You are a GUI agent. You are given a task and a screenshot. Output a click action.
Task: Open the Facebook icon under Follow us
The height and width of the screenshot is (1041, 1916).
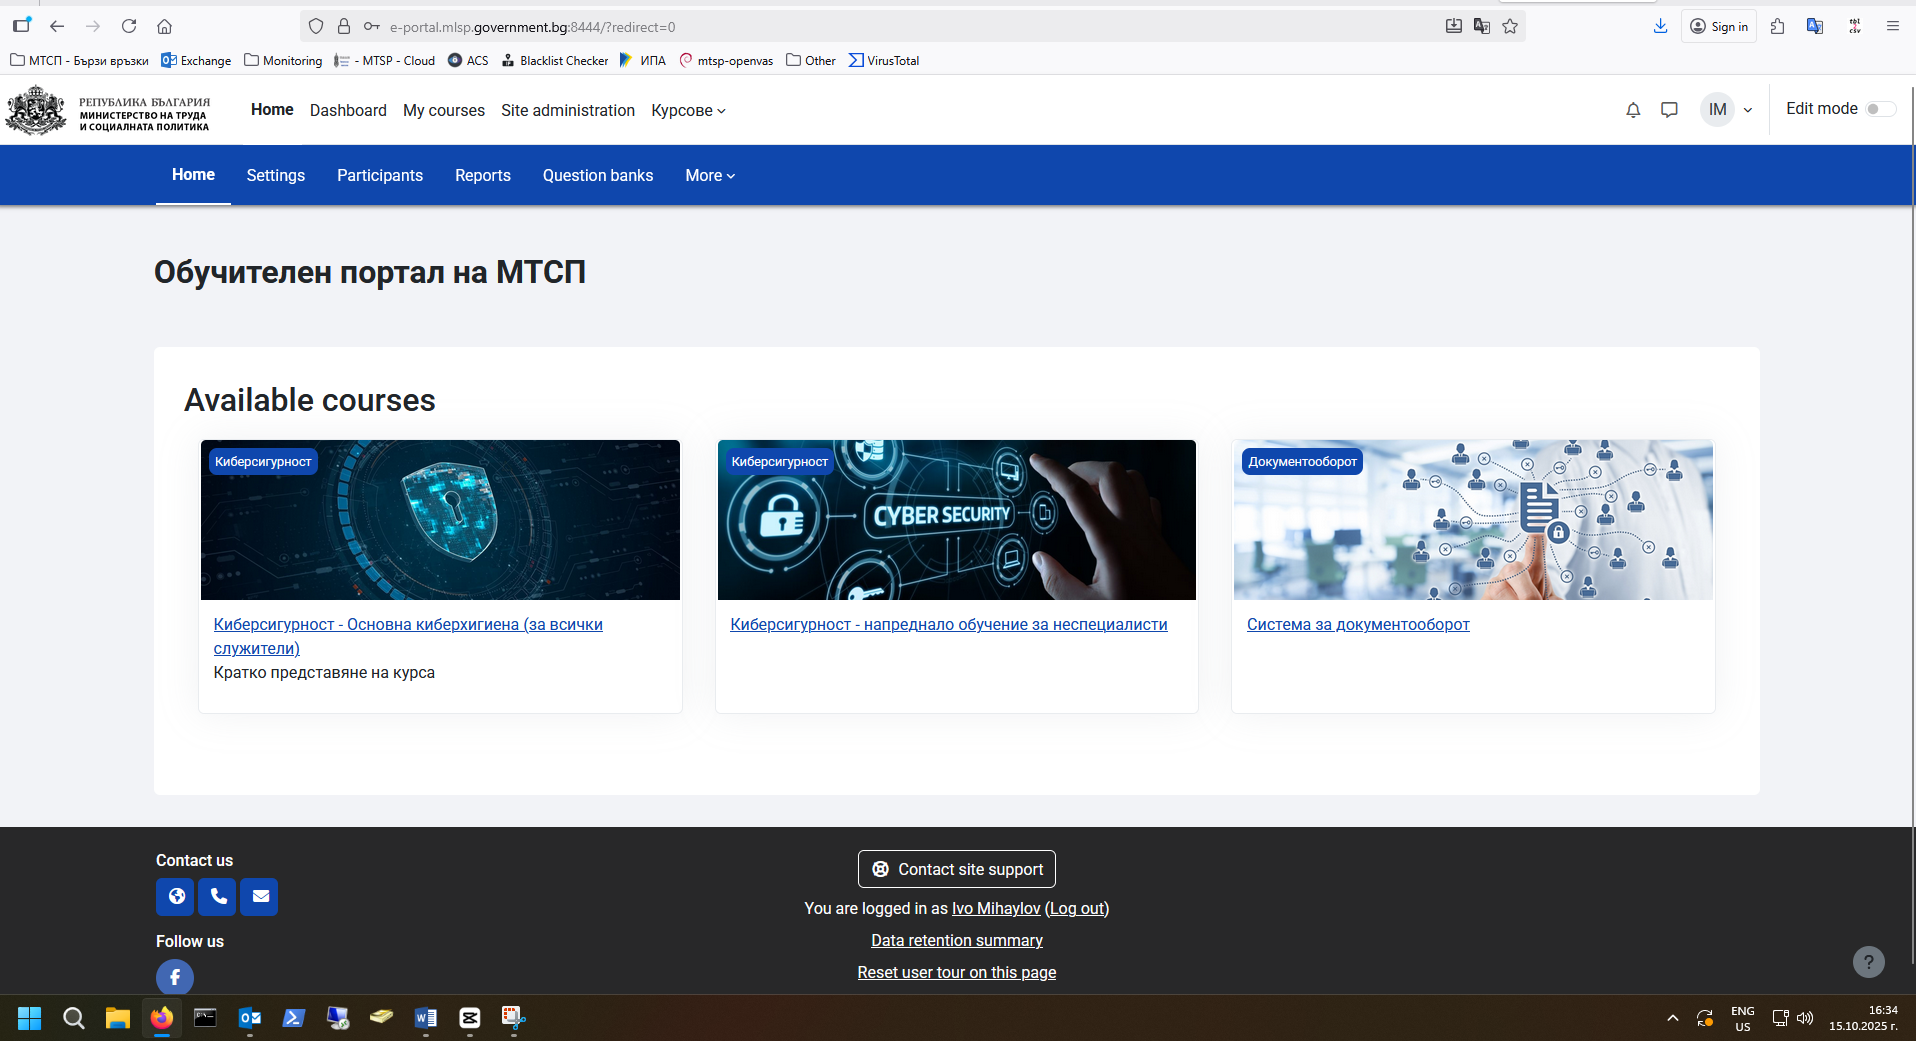[175, 977]
